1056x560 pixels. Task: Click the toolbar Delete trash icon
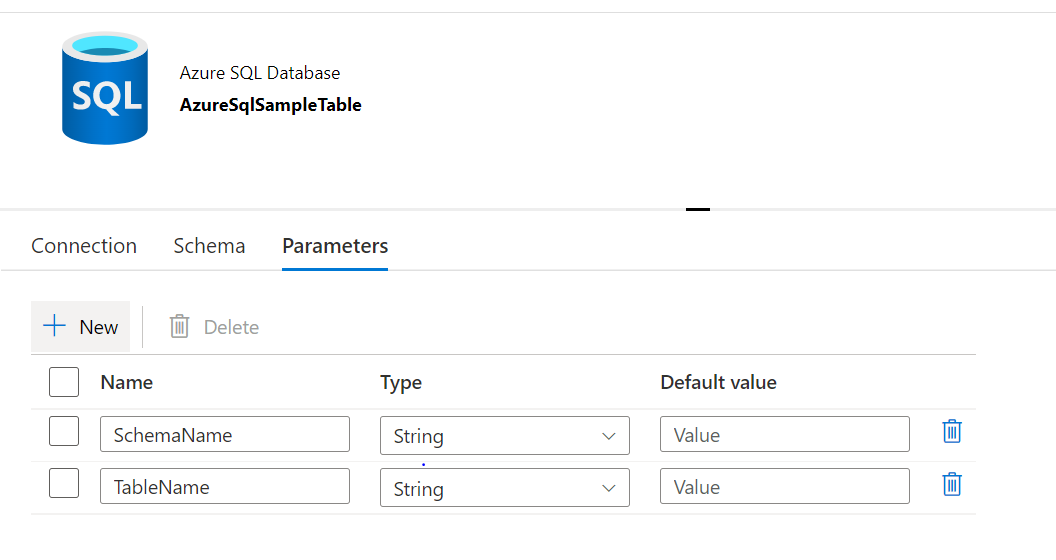(180, 326)
